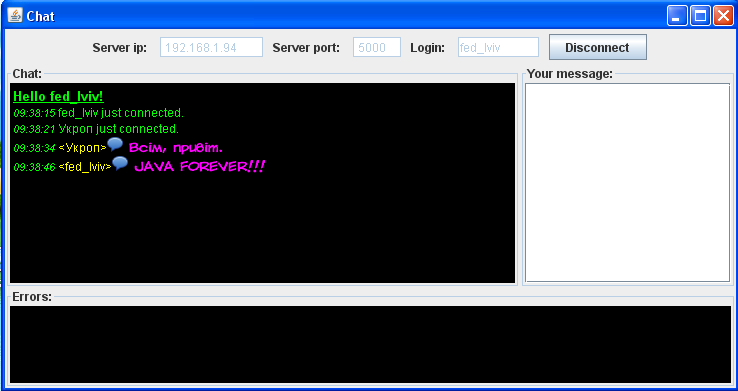Click the timestamp 09:38:46
The height and width of the screenshot is (391, 738).
[x=34, y=167]
